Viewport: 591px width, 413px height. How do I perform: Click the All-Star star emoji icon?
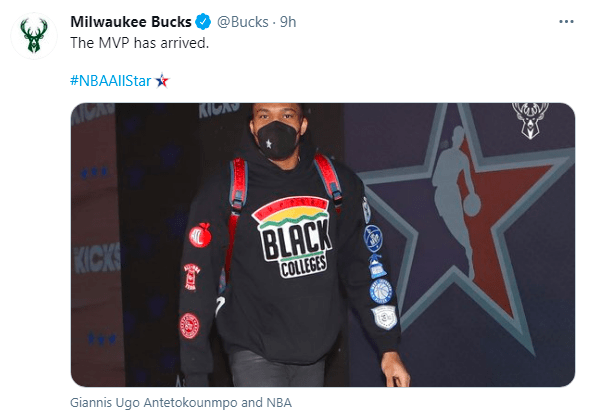162,80
